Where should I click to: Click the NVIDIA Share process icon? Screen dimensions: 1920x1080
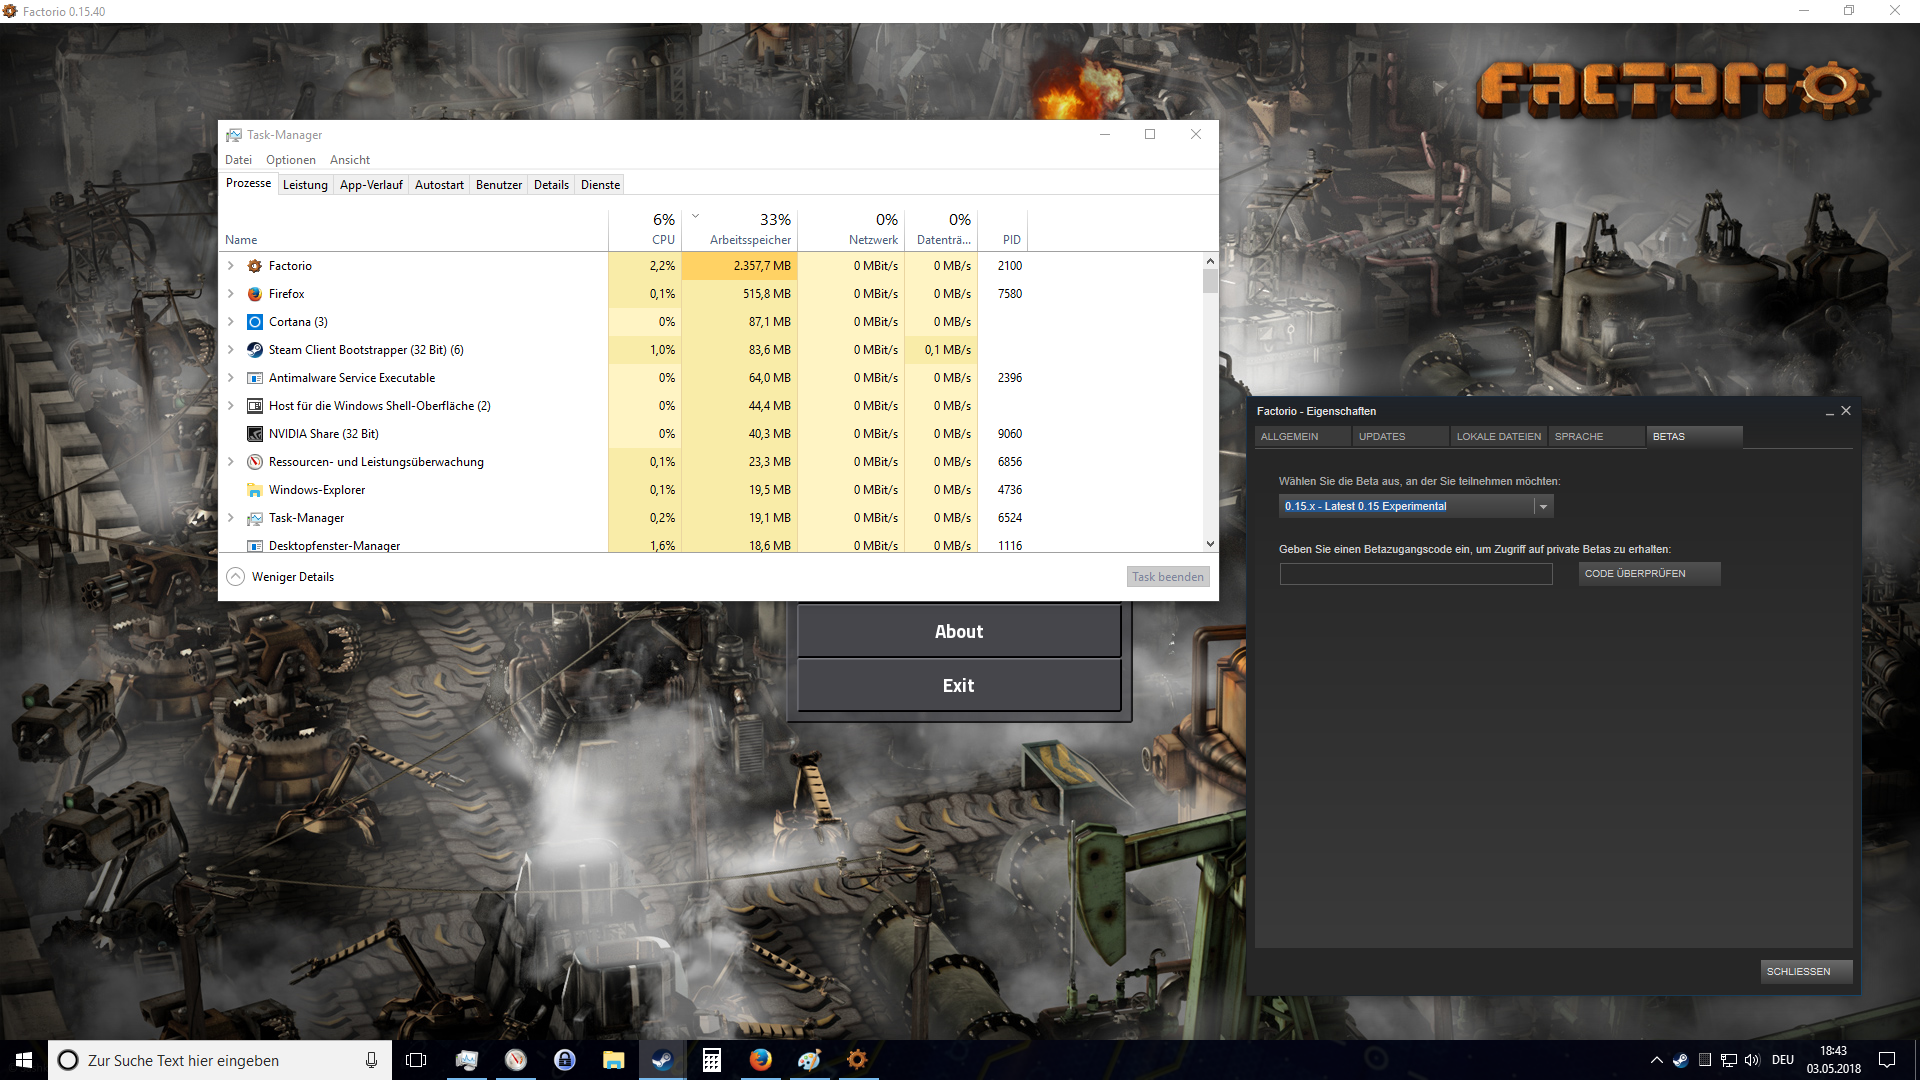pyautogui.click(x=254, y=434)
